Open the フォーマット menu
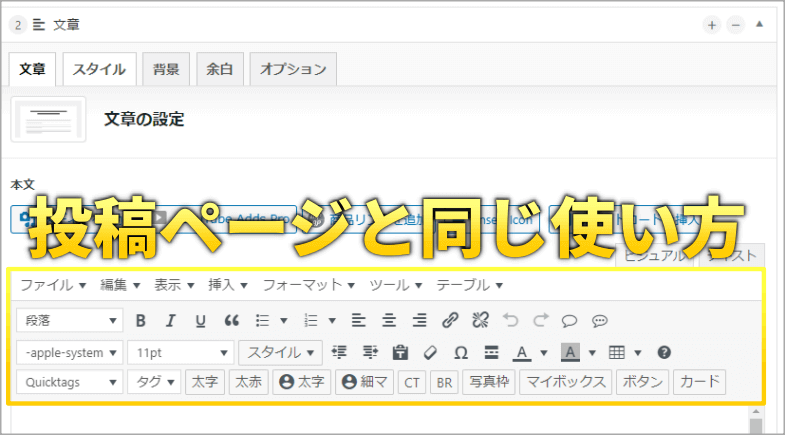785x435 pixels. (309, 285)
